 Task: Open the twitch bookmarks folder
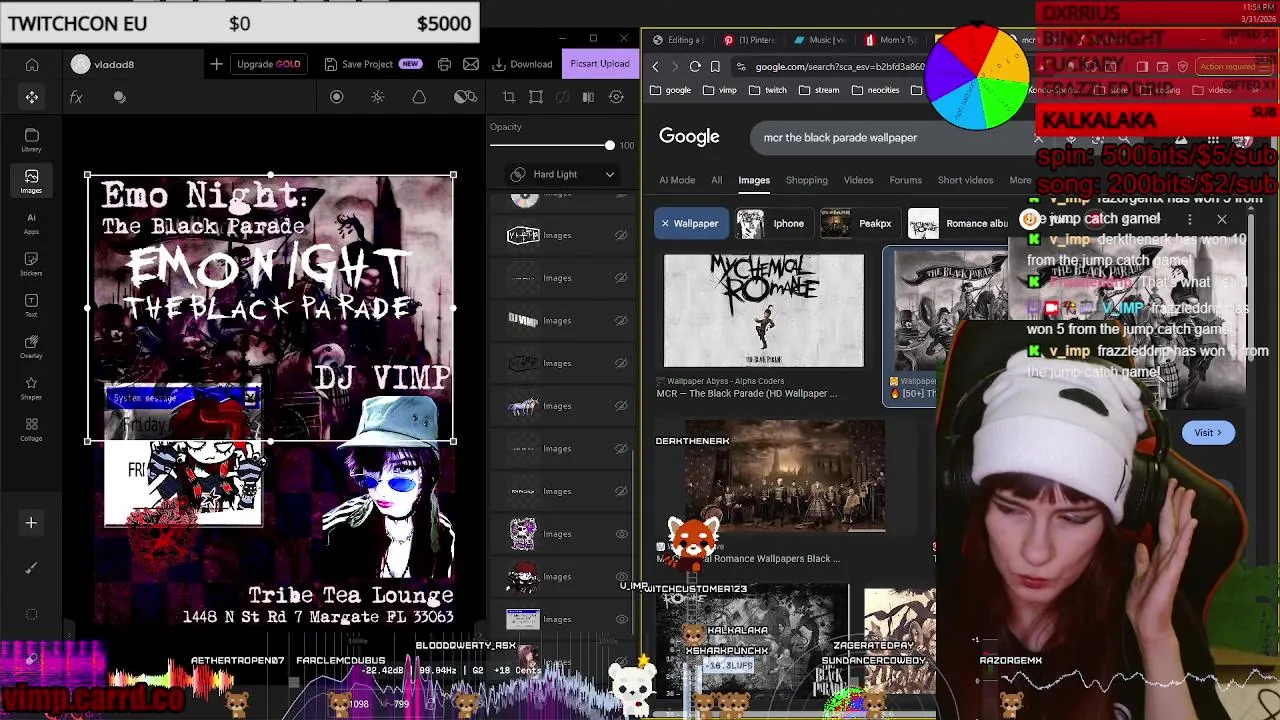[x=768, y=90]
